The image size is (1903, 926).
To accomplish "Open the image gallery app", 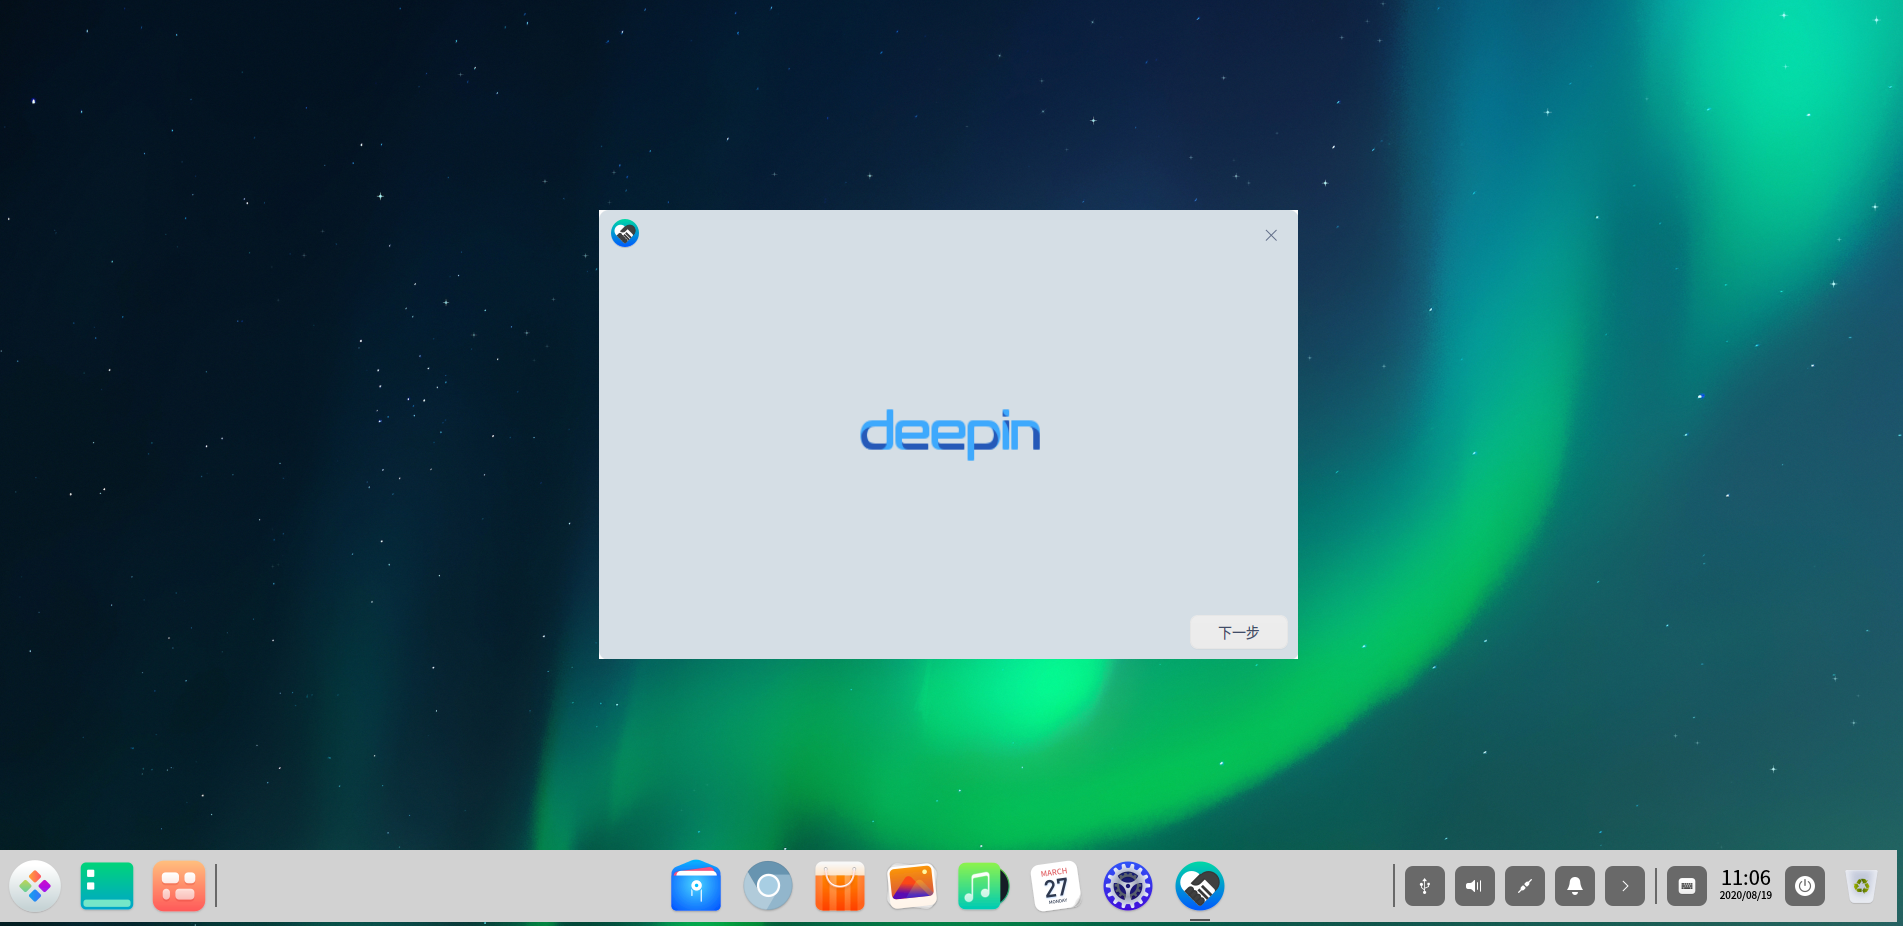I will pos(911,886).
